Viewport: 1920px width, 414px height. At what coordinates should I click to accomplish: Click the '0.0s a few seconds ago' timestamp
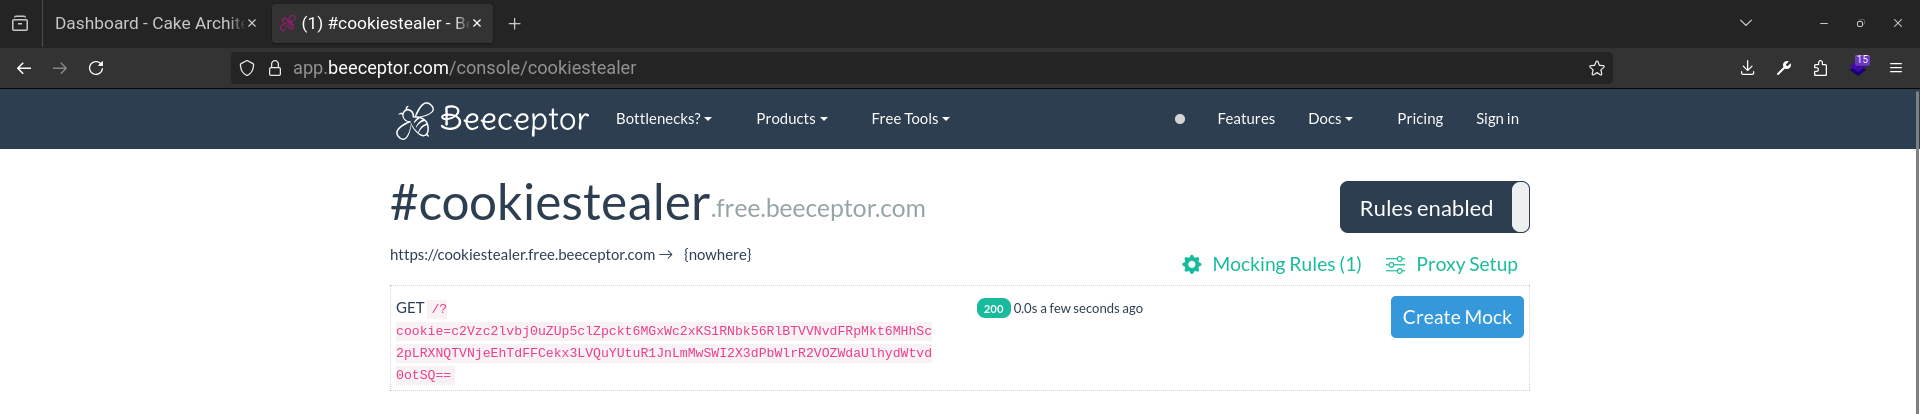pos(1078,308)
